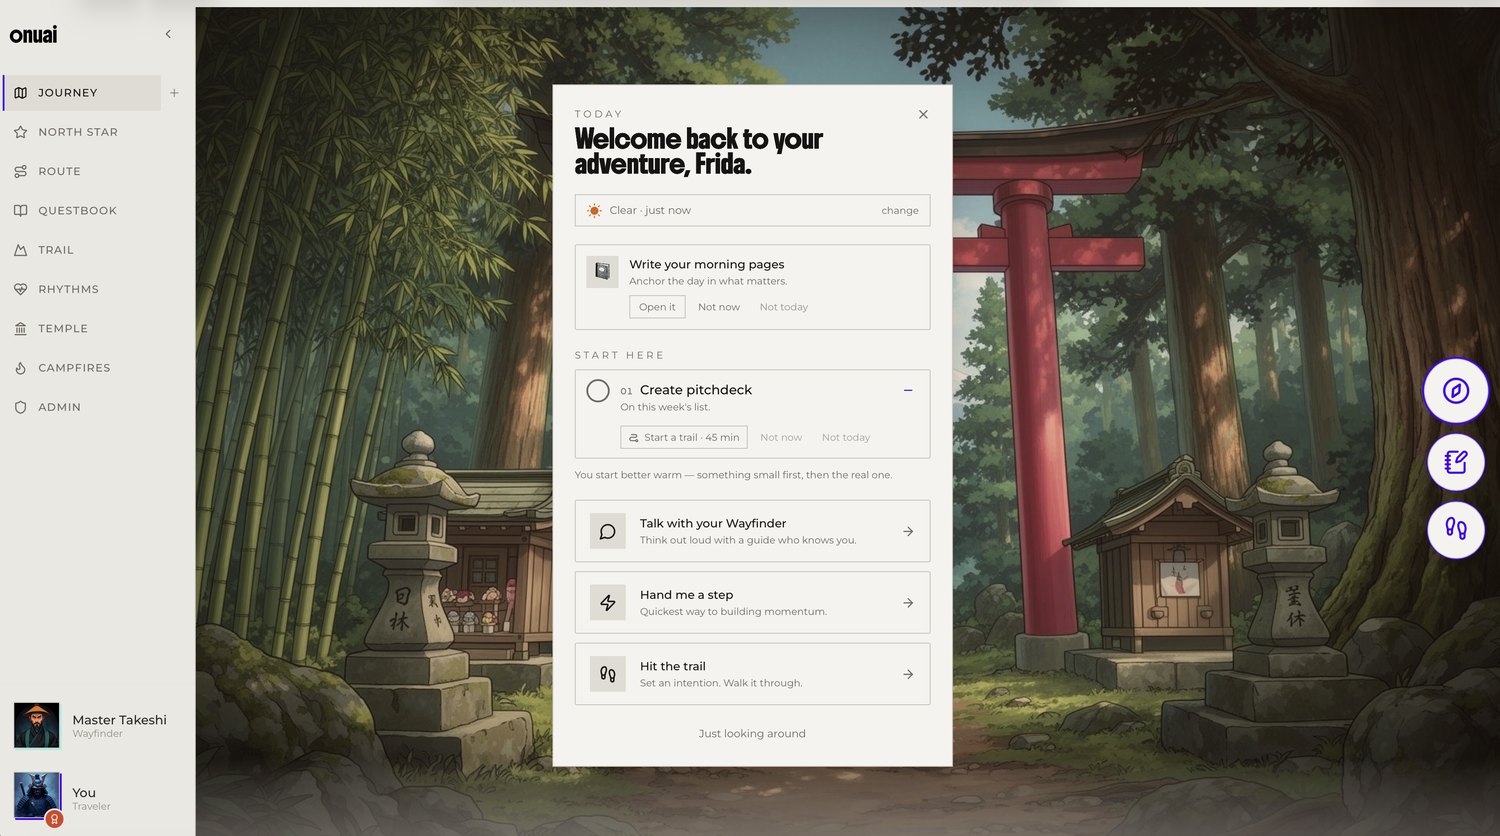Dismiss morning pages with Not now
Screen dimensions: 1500x836
[719, 307]
